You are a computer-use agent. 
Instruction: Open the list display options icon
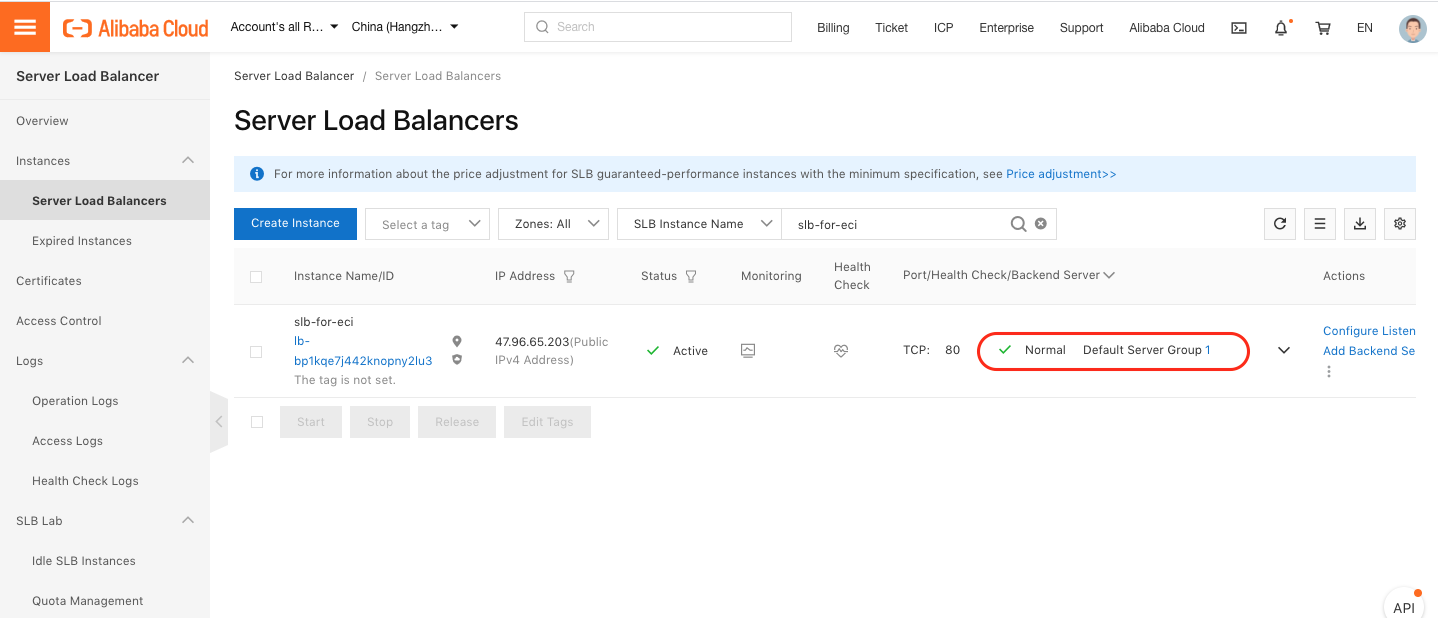pos(1320,224)
